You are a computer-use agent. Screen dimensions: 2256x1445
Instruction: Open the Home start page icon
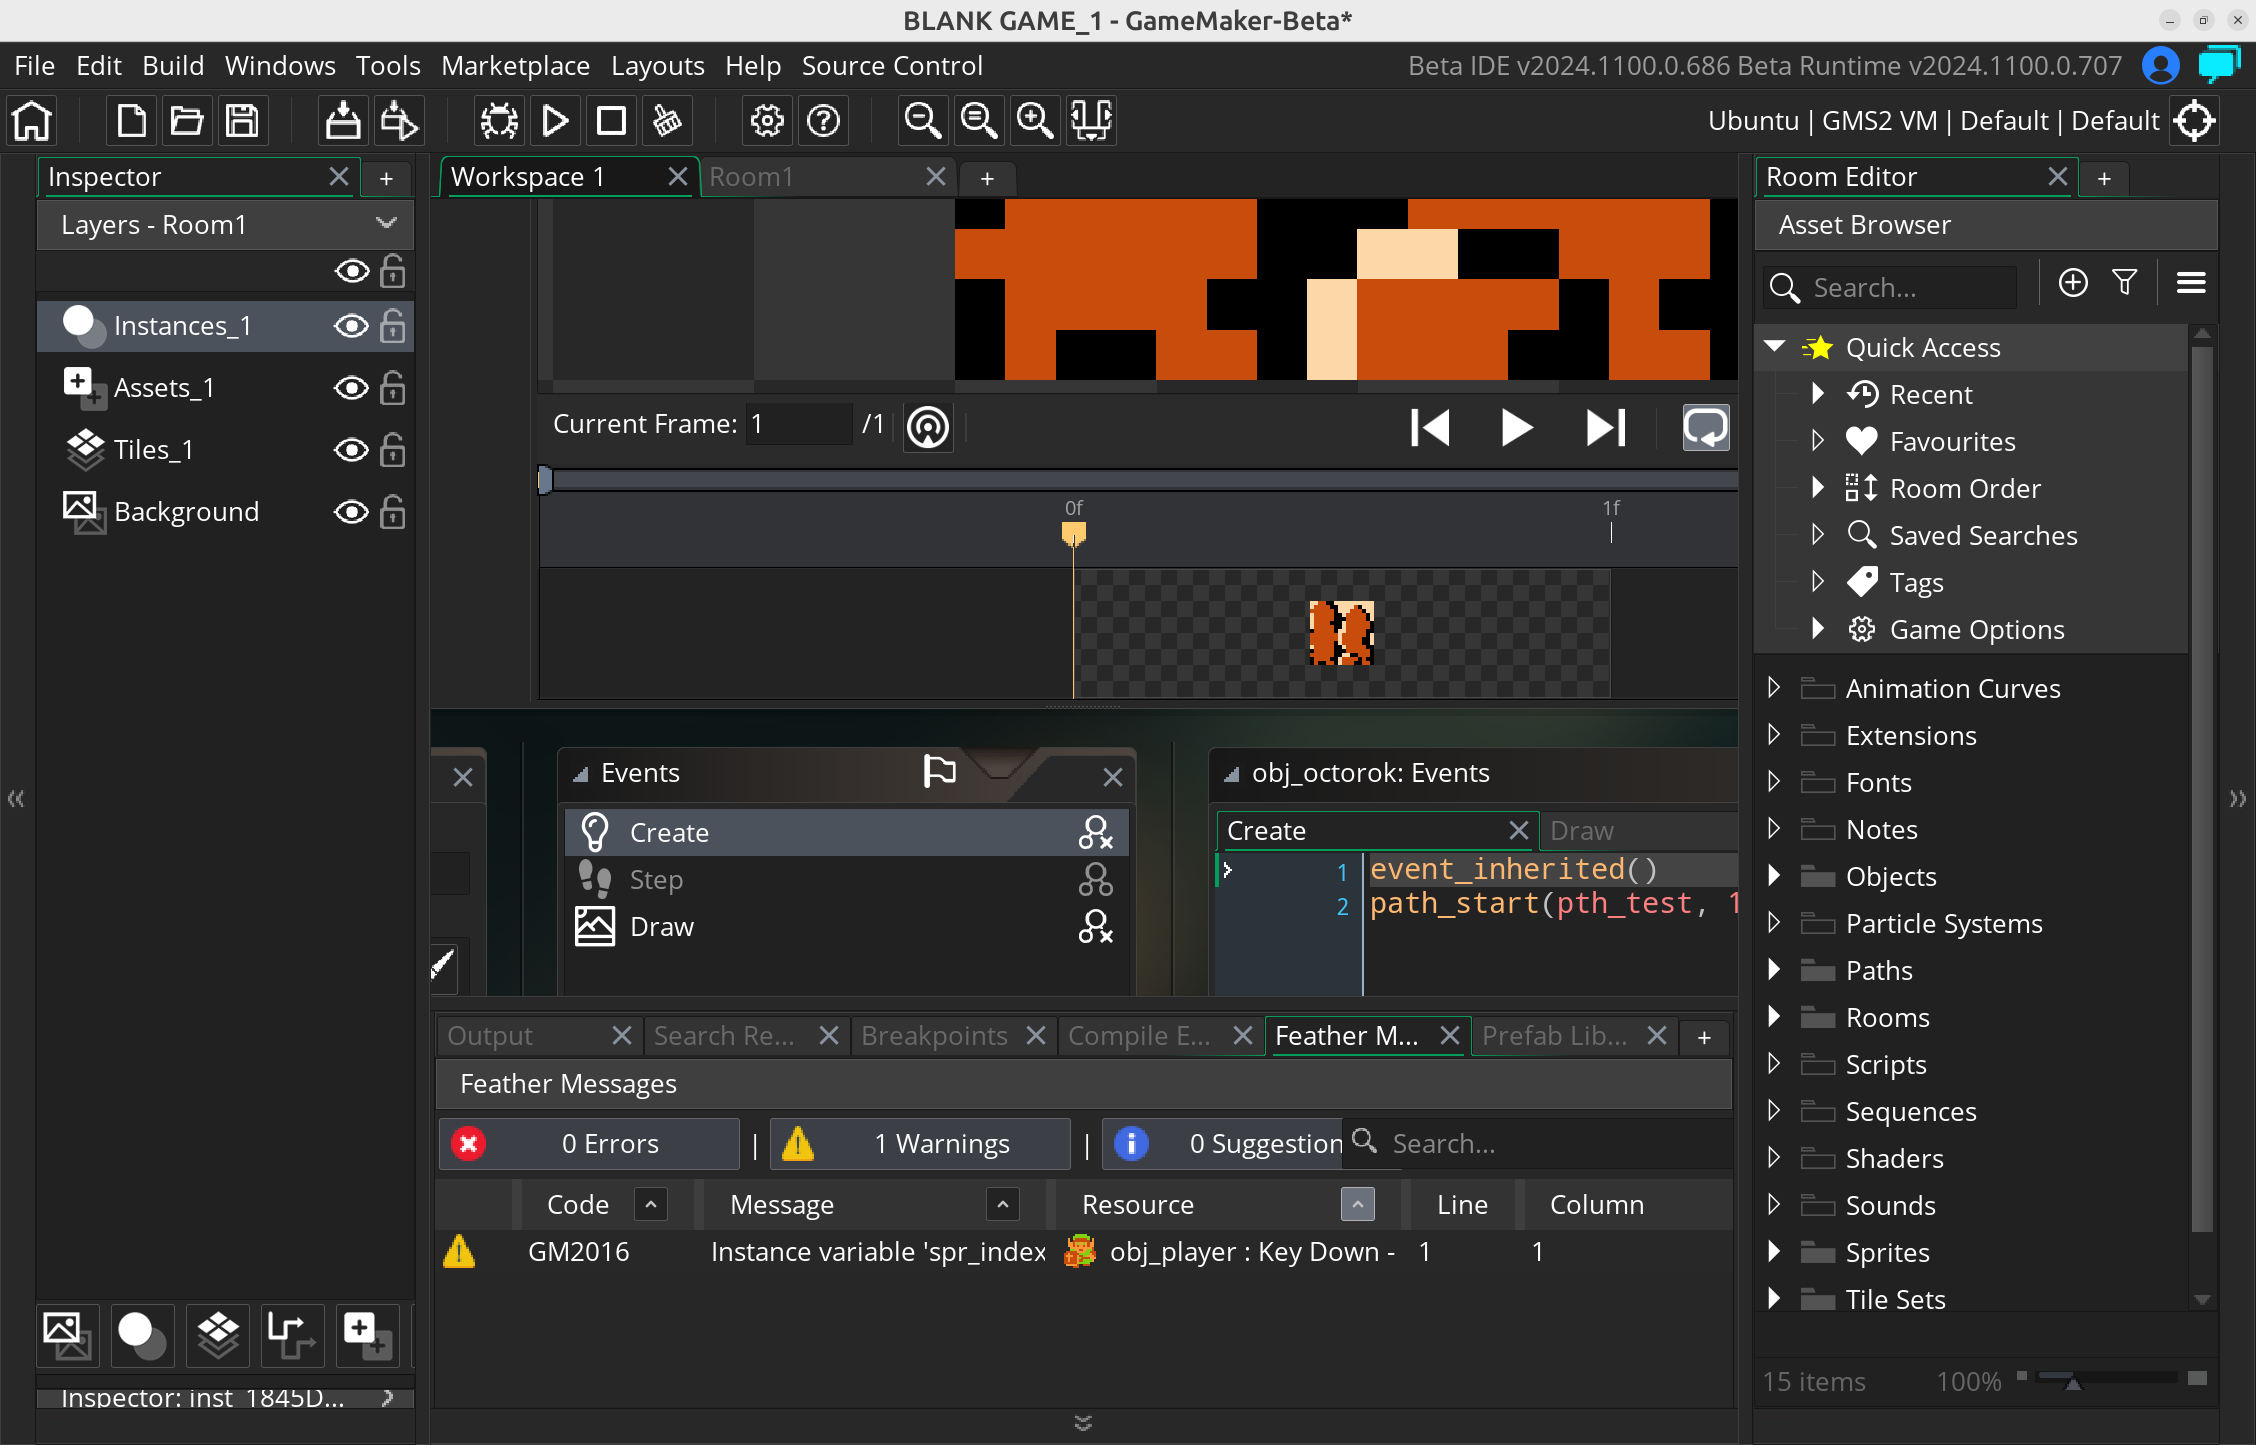click(x=32, y=121)
